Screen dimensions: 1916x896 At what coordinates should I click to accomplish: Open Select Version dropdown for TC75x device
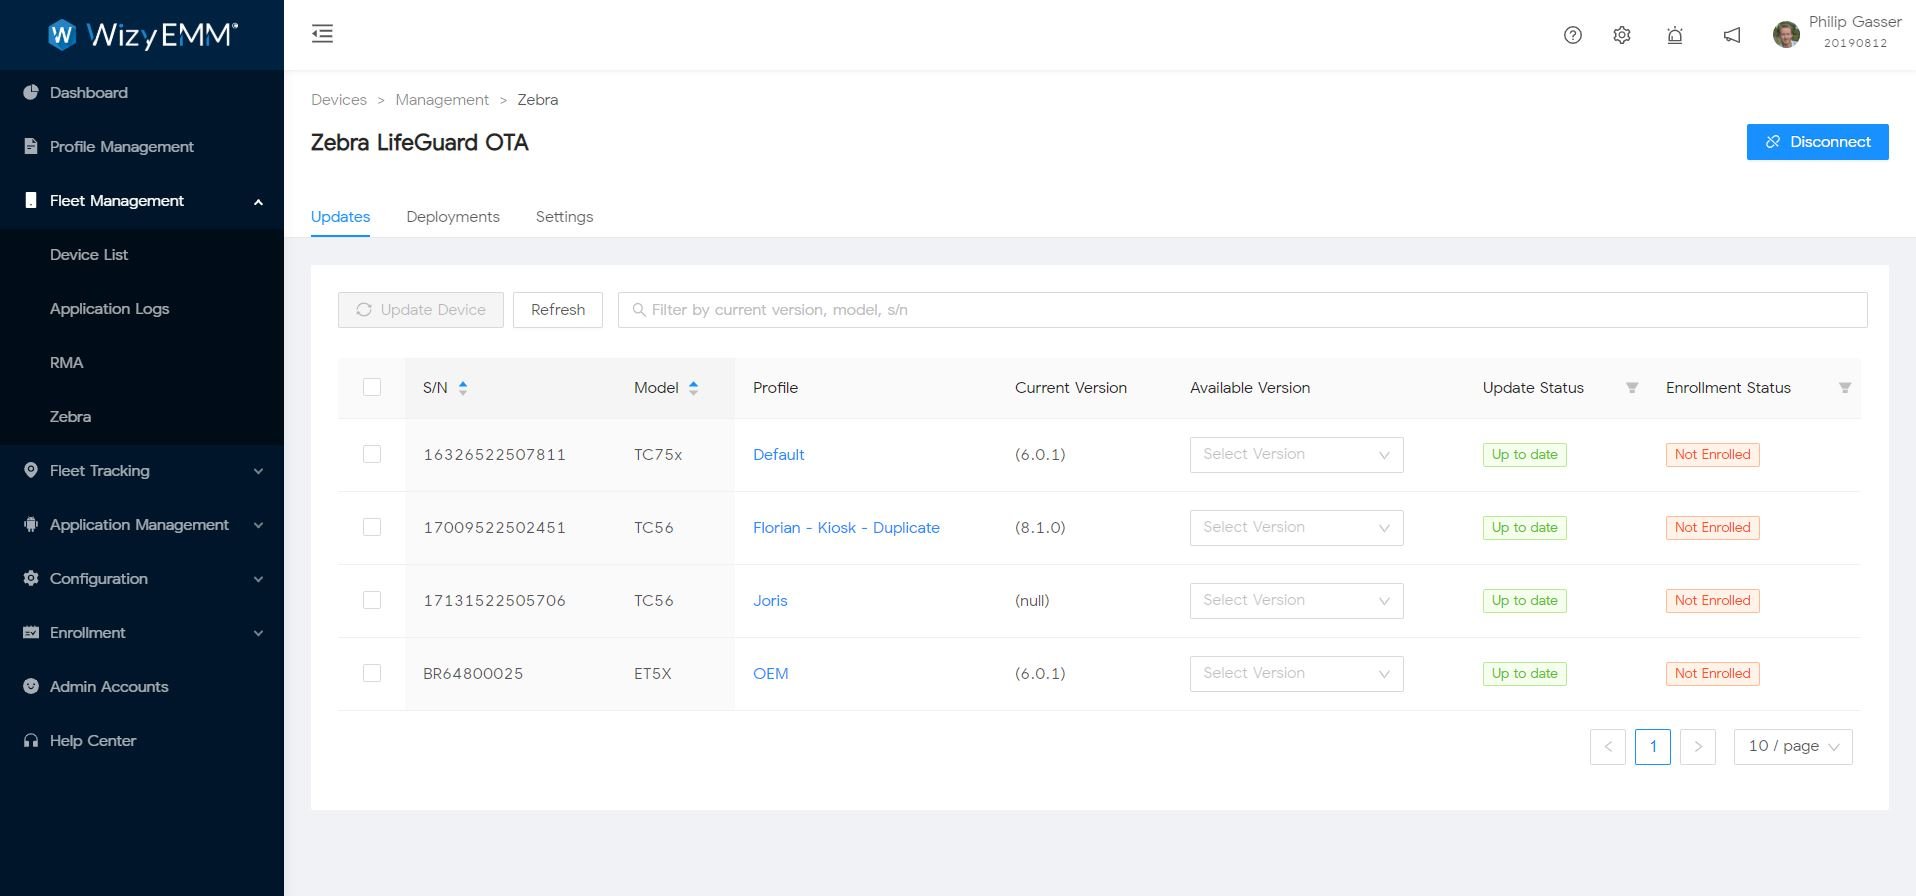pos(1296,455)
